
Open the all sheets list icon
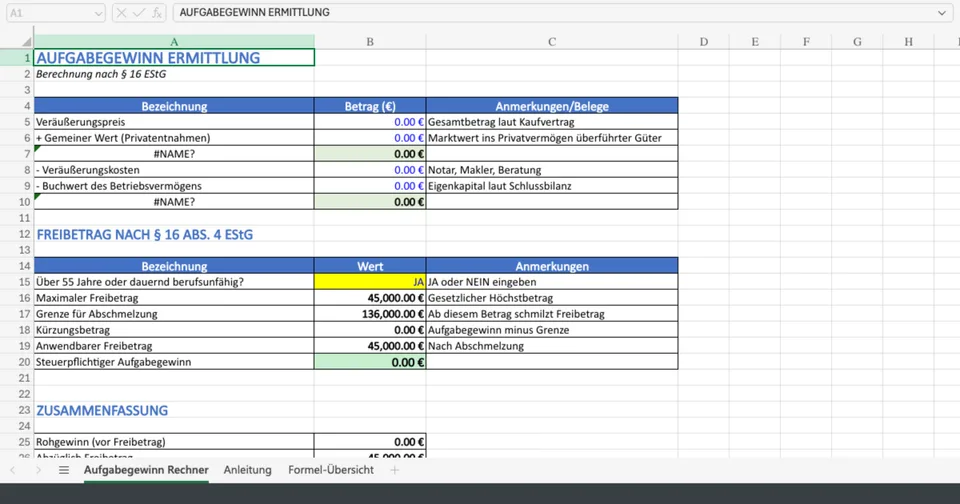(64, 470)
